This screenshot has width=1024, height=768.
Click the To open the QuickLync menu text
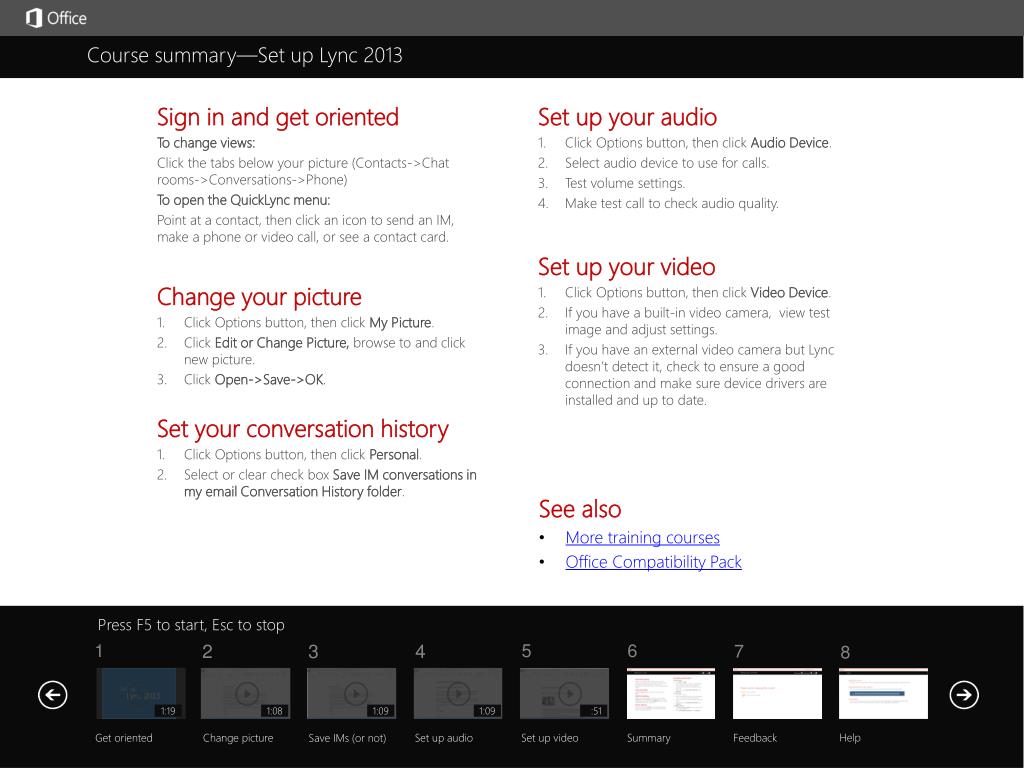(244, 200)
